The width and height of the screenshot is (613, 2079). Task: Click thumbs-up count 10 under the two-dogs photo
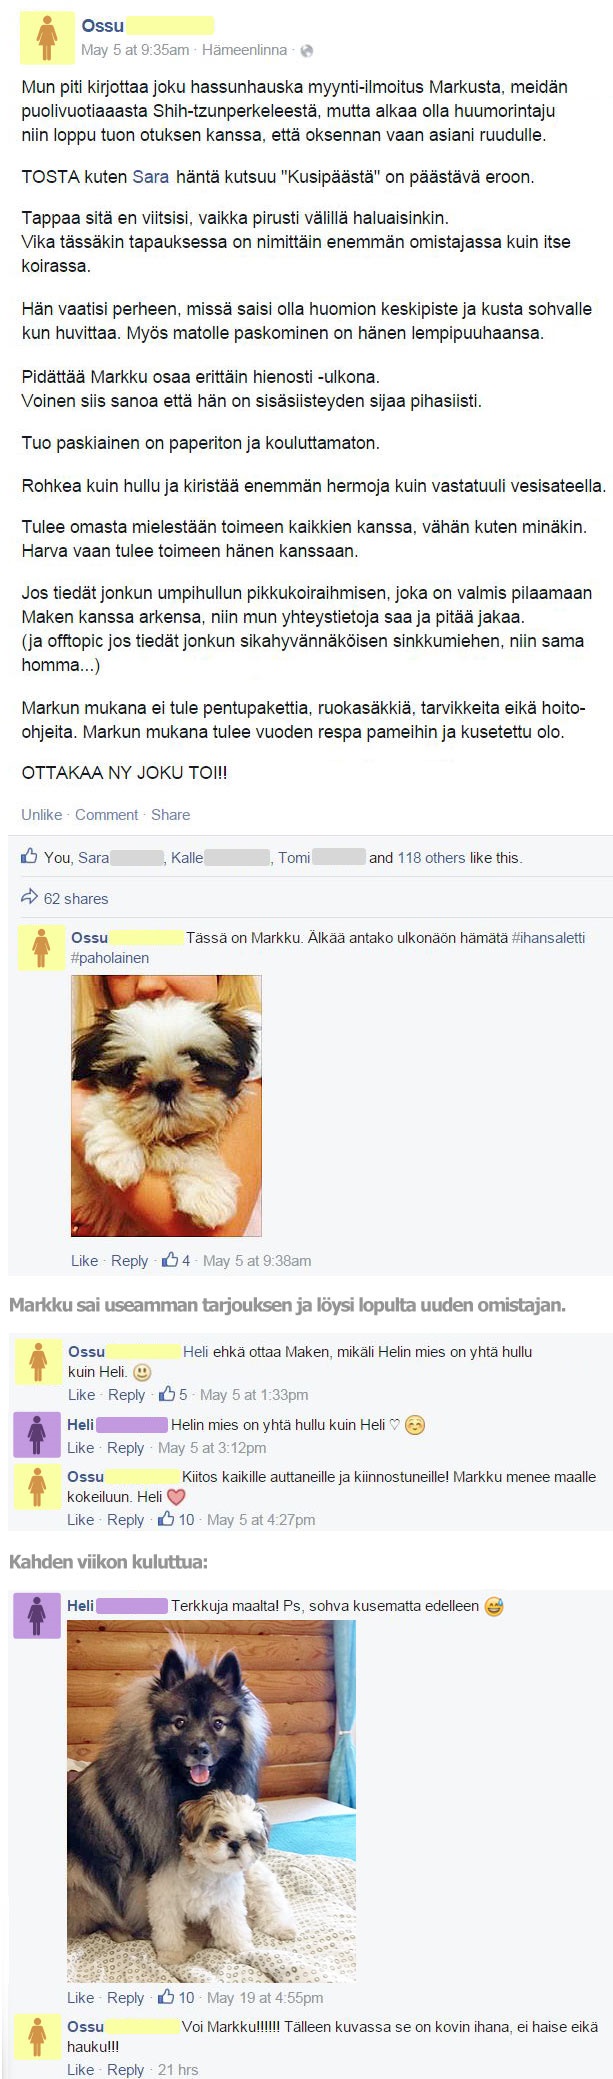[x=178, y=1997]
